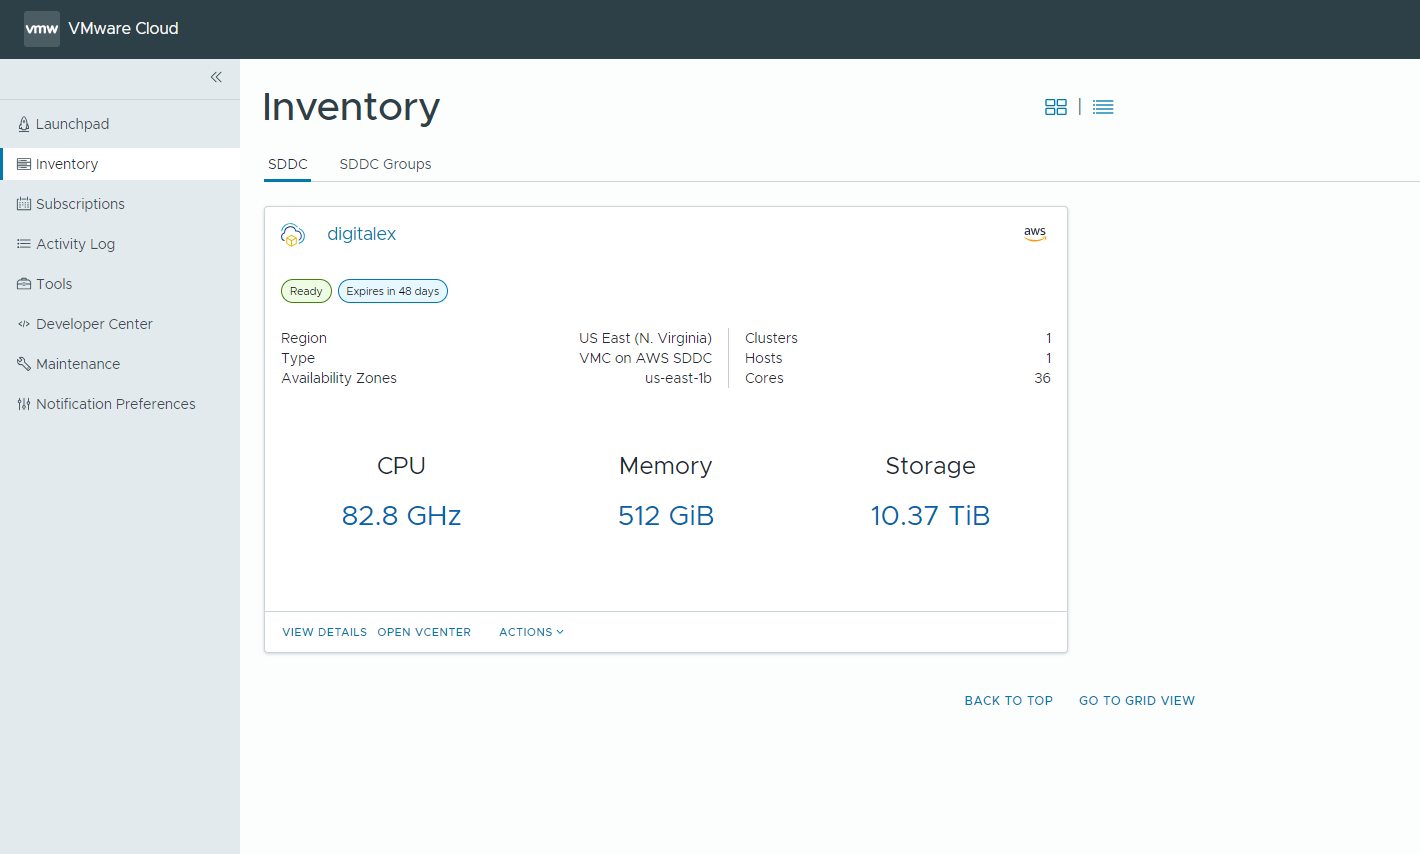Click the Back to Top link

tap(1008, 701)
